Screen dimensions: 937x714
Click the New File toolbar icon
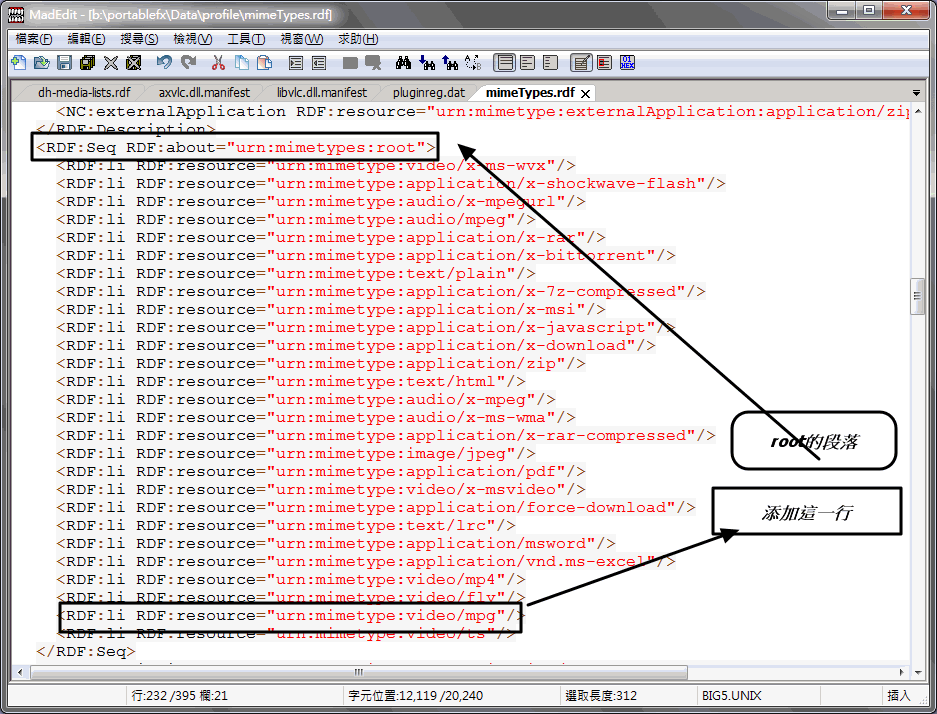[x=18, y=63]
